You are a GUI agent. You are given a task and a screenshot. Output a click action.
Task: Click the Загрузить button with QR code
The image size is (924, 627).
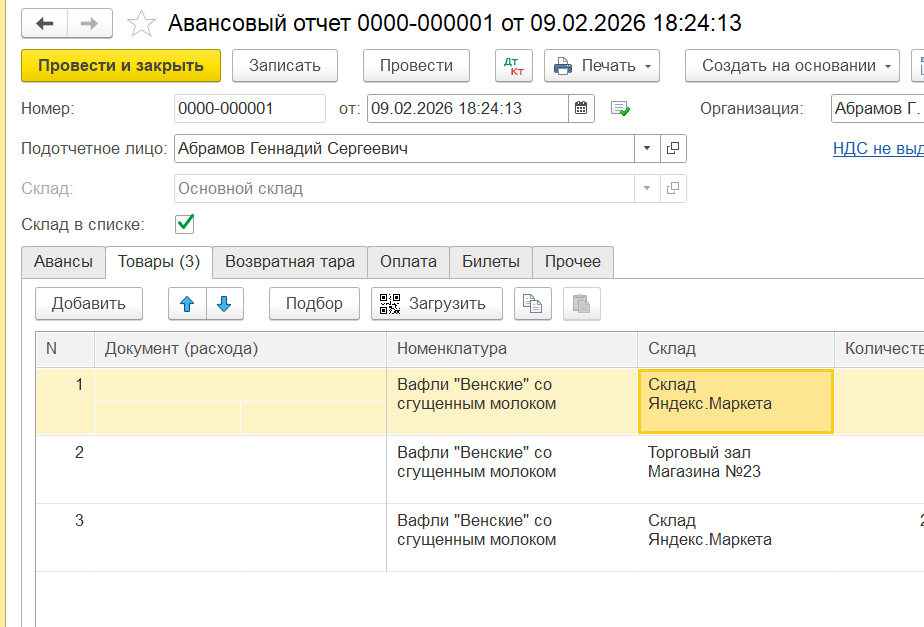point(436,304)
